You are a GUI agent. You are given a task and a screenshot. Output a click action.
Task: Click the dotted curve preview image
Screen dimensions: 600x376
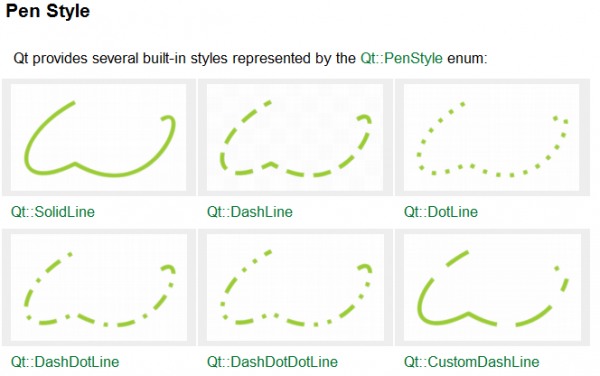point(492,138)
